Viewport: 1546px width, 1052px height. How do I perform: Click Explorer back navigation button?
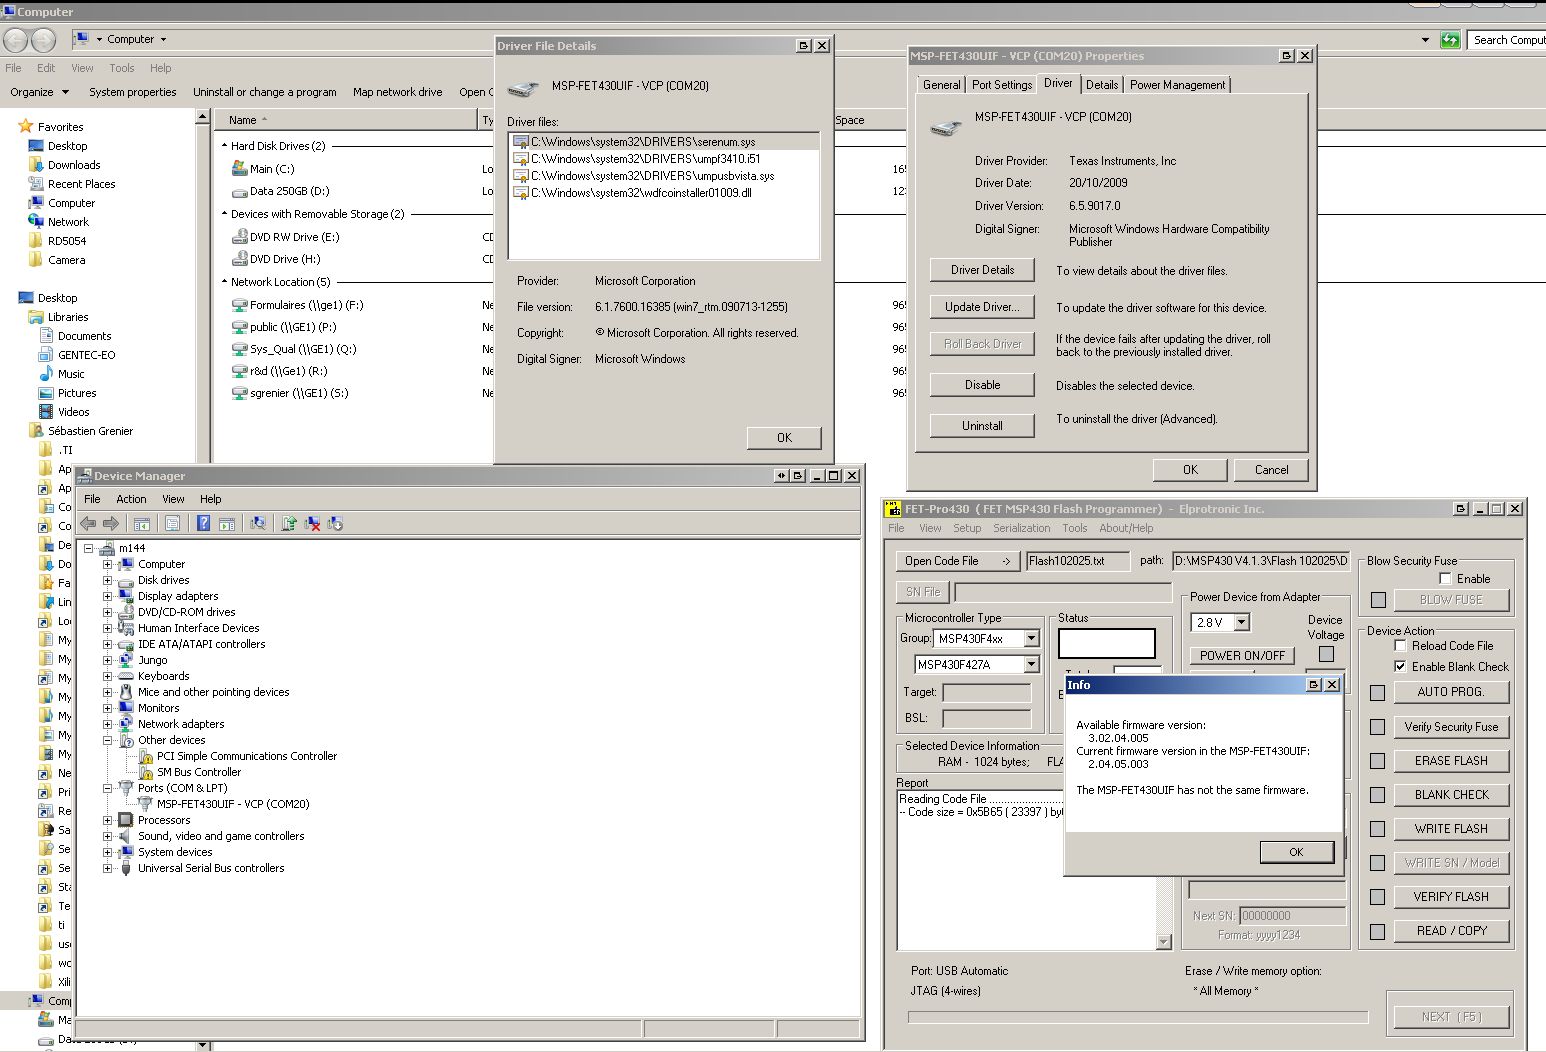point(16,40)
